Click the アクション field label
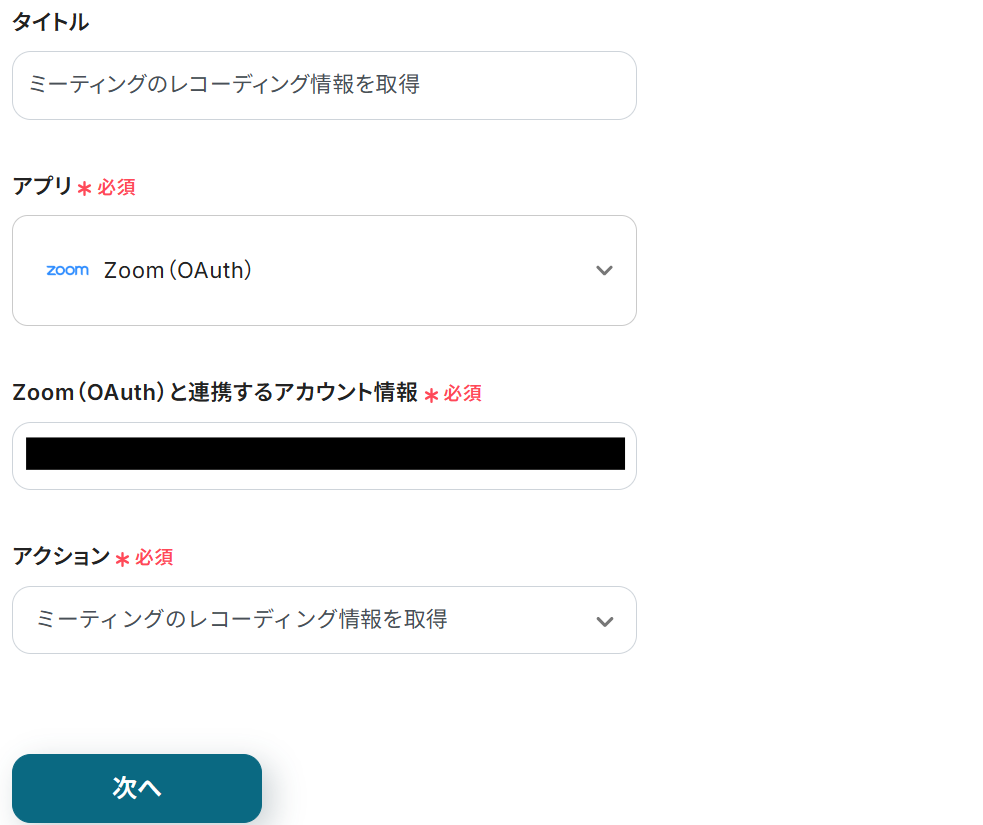Viewport: 983px width, 825px height. pos(61,557)
